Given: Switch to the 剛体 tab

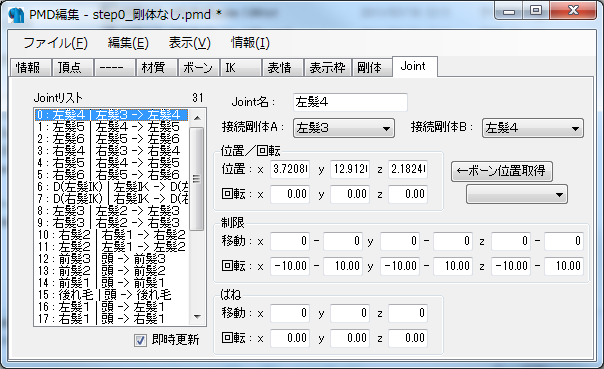Looking at the screenshot, I should click(x=372, y=68).
